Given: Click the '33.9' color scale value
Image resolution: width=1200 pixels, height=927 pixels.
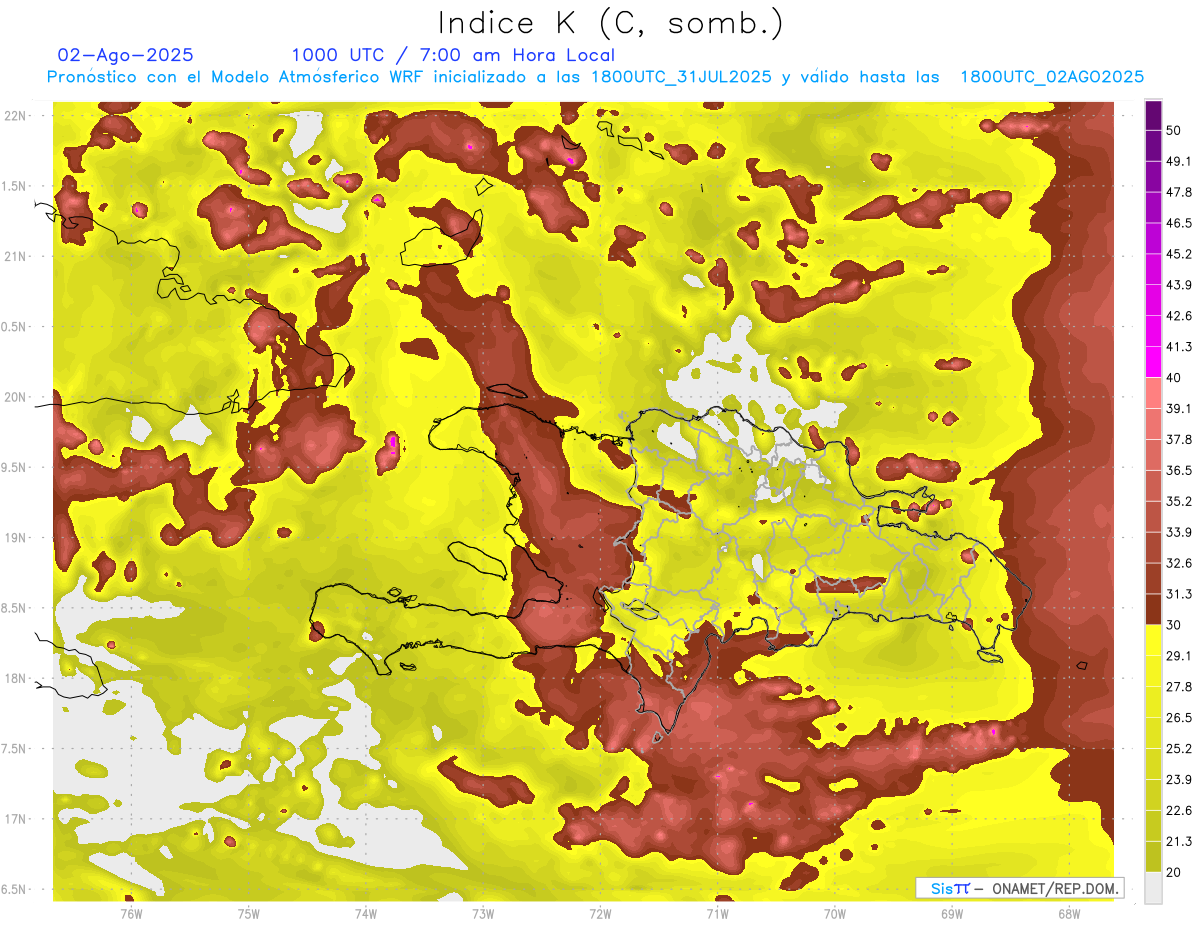Looking at the screenshot, I should (x=1178, y=532).
